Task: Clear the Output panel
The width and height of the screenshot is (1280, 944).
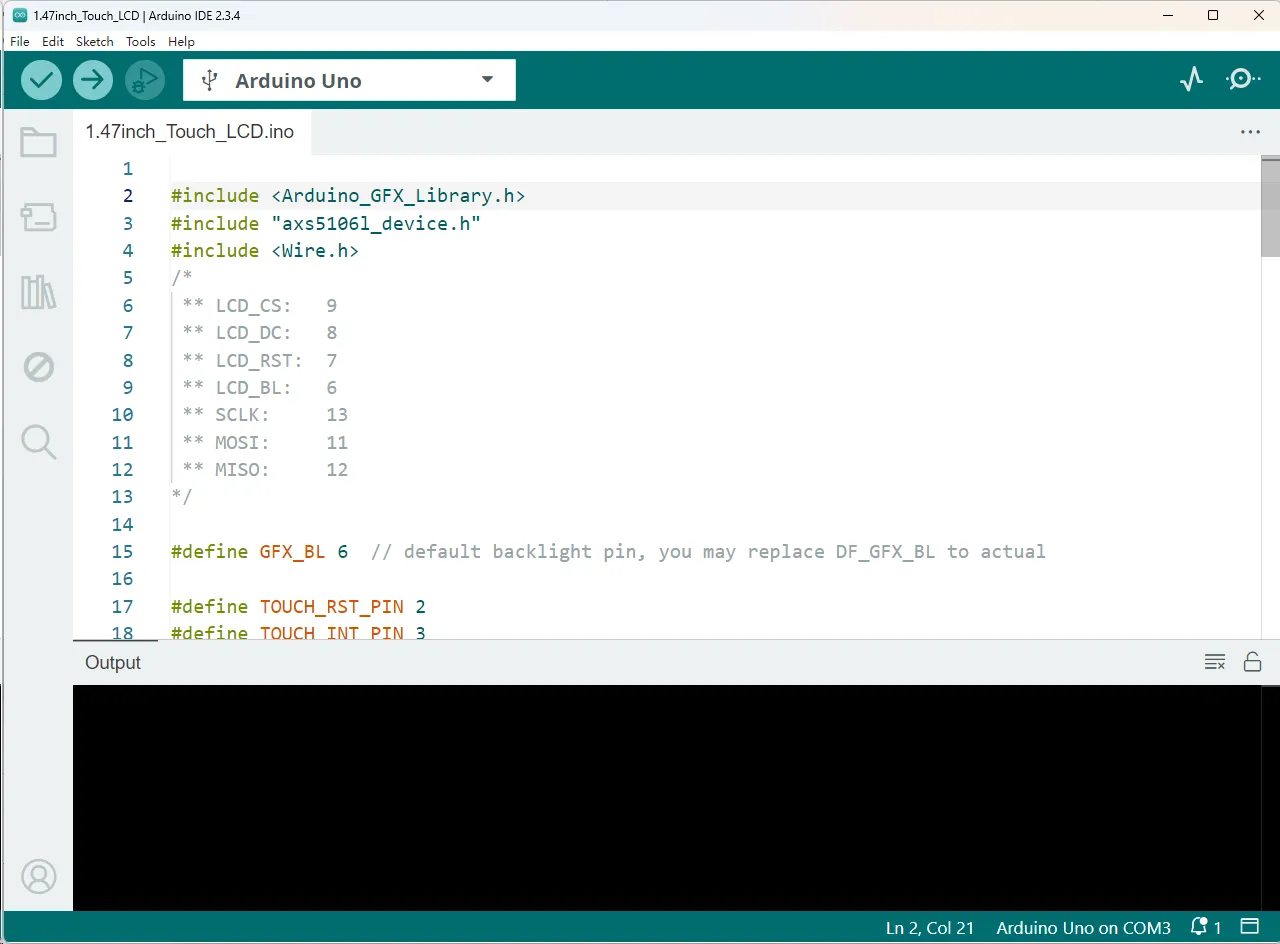Action: click(1215, 661)
